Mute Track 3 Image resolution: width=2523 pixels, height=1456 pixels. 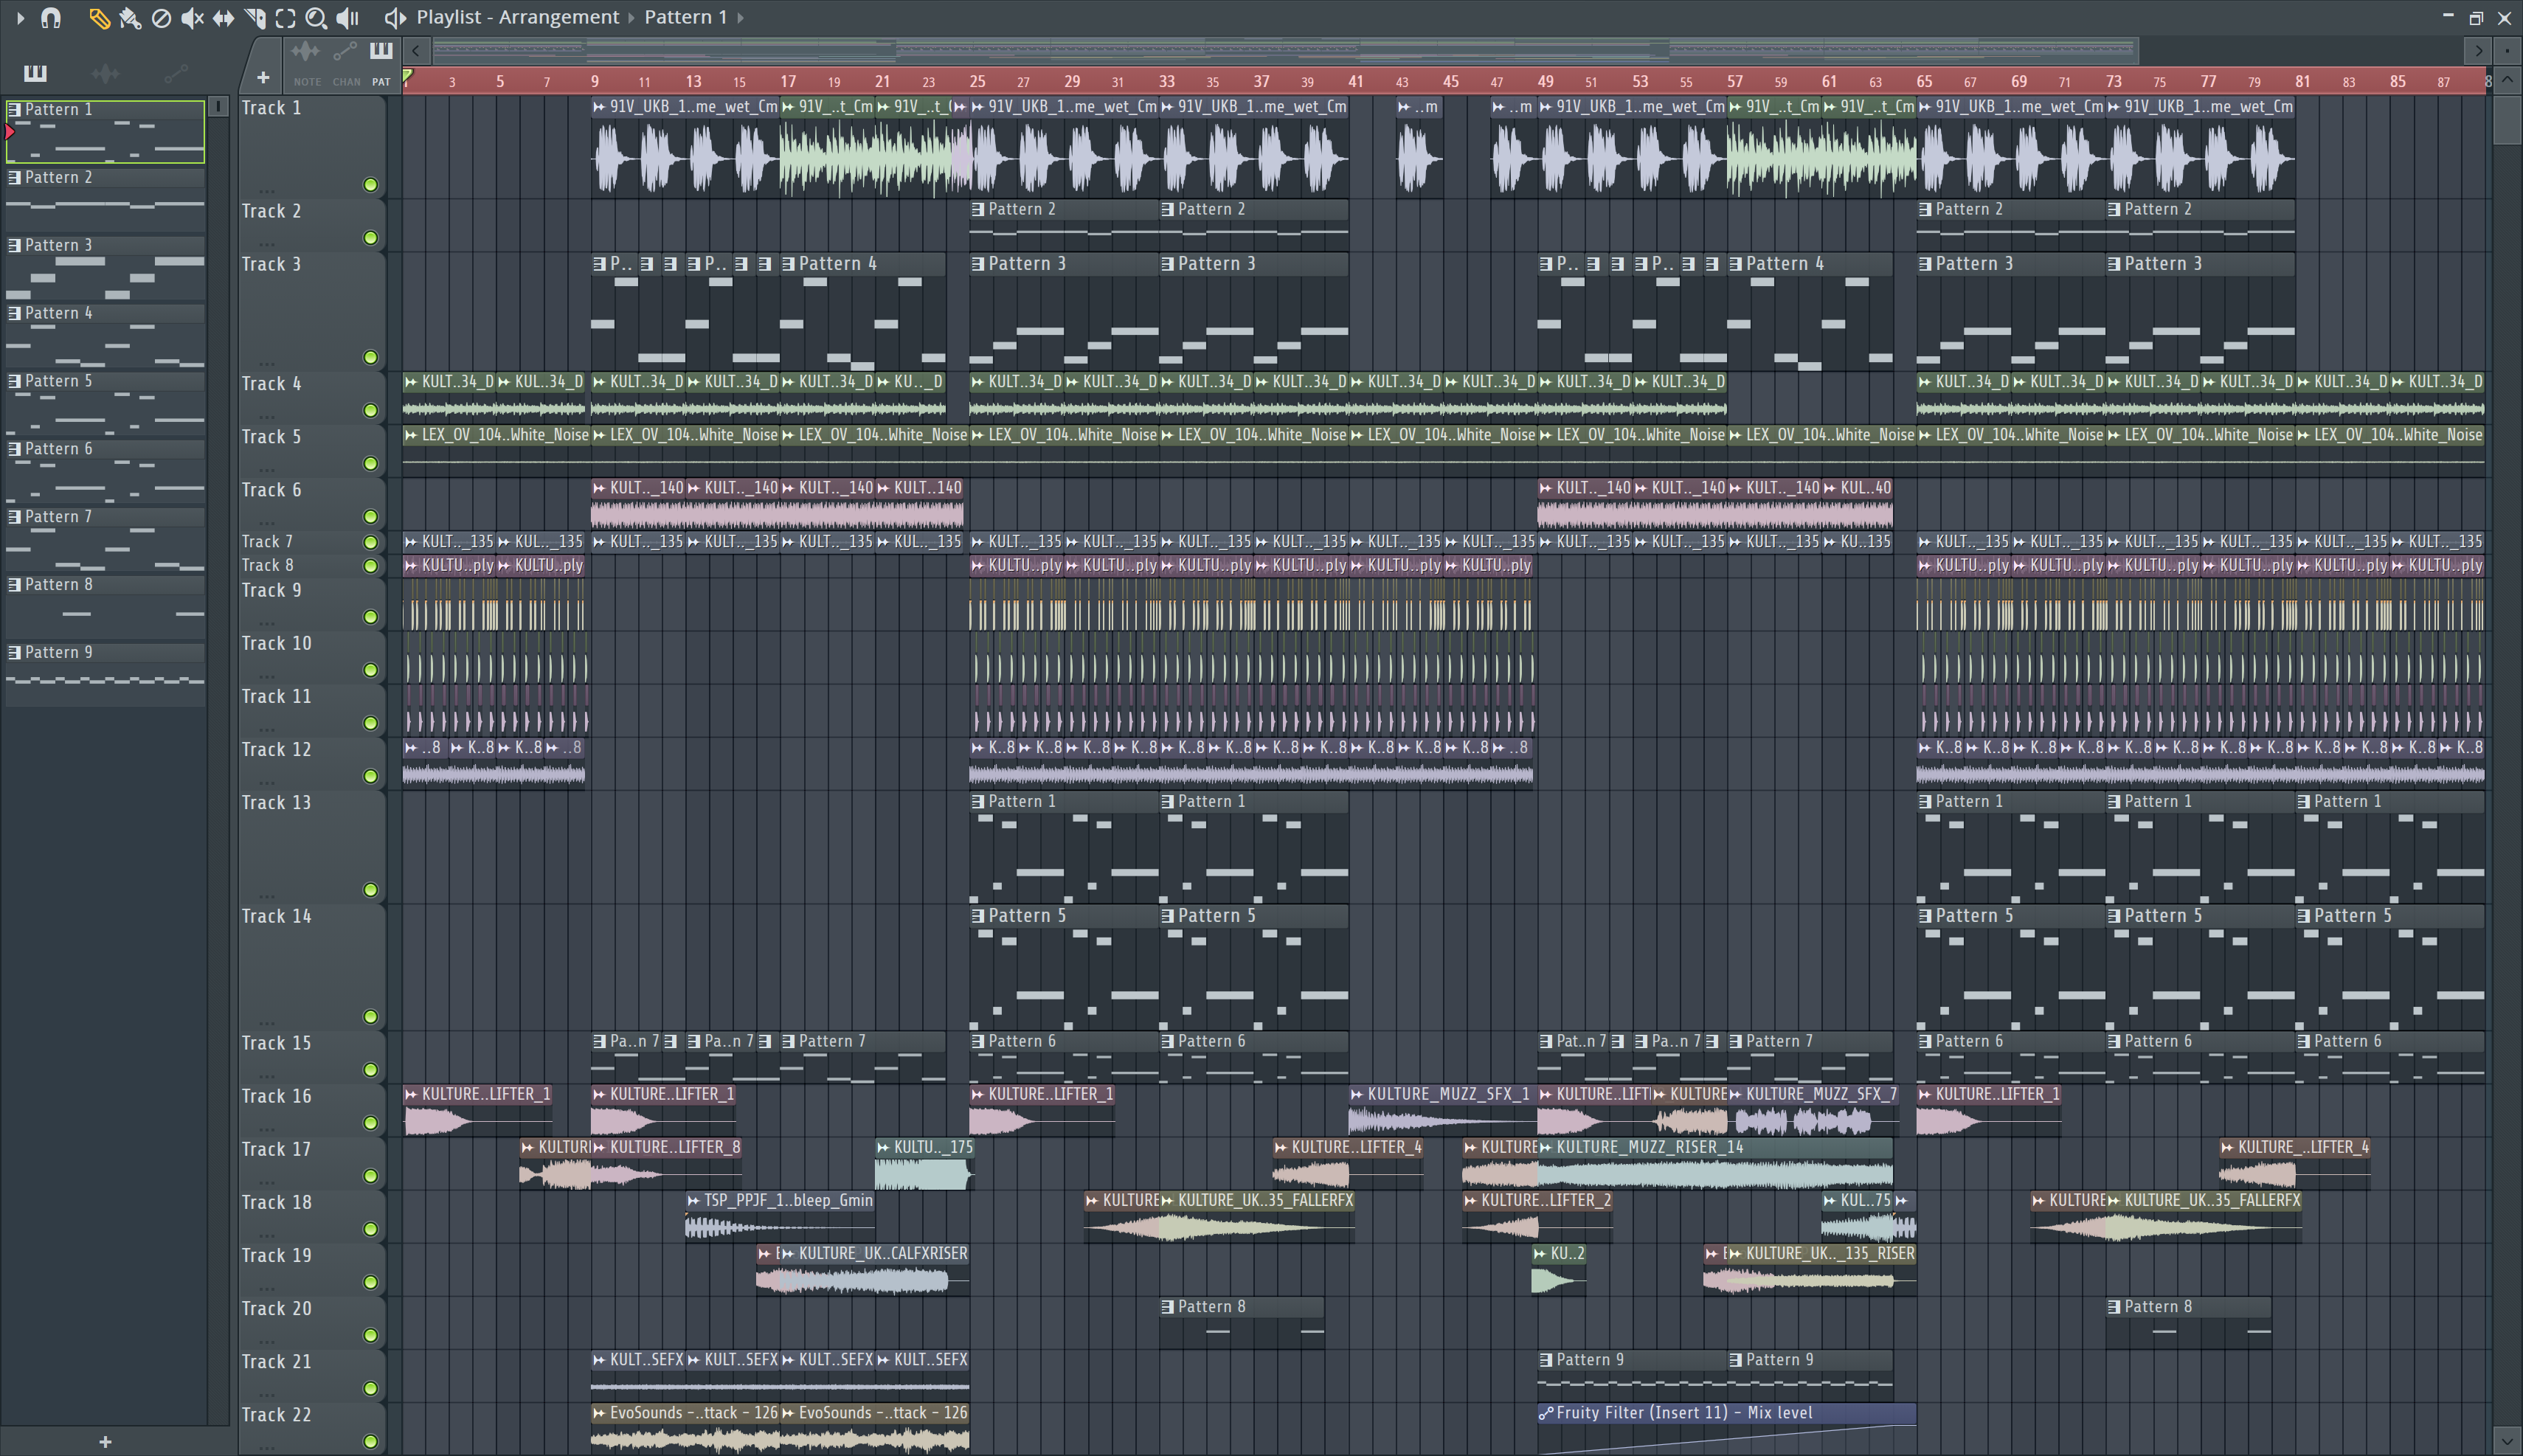(x=370, y=357)
